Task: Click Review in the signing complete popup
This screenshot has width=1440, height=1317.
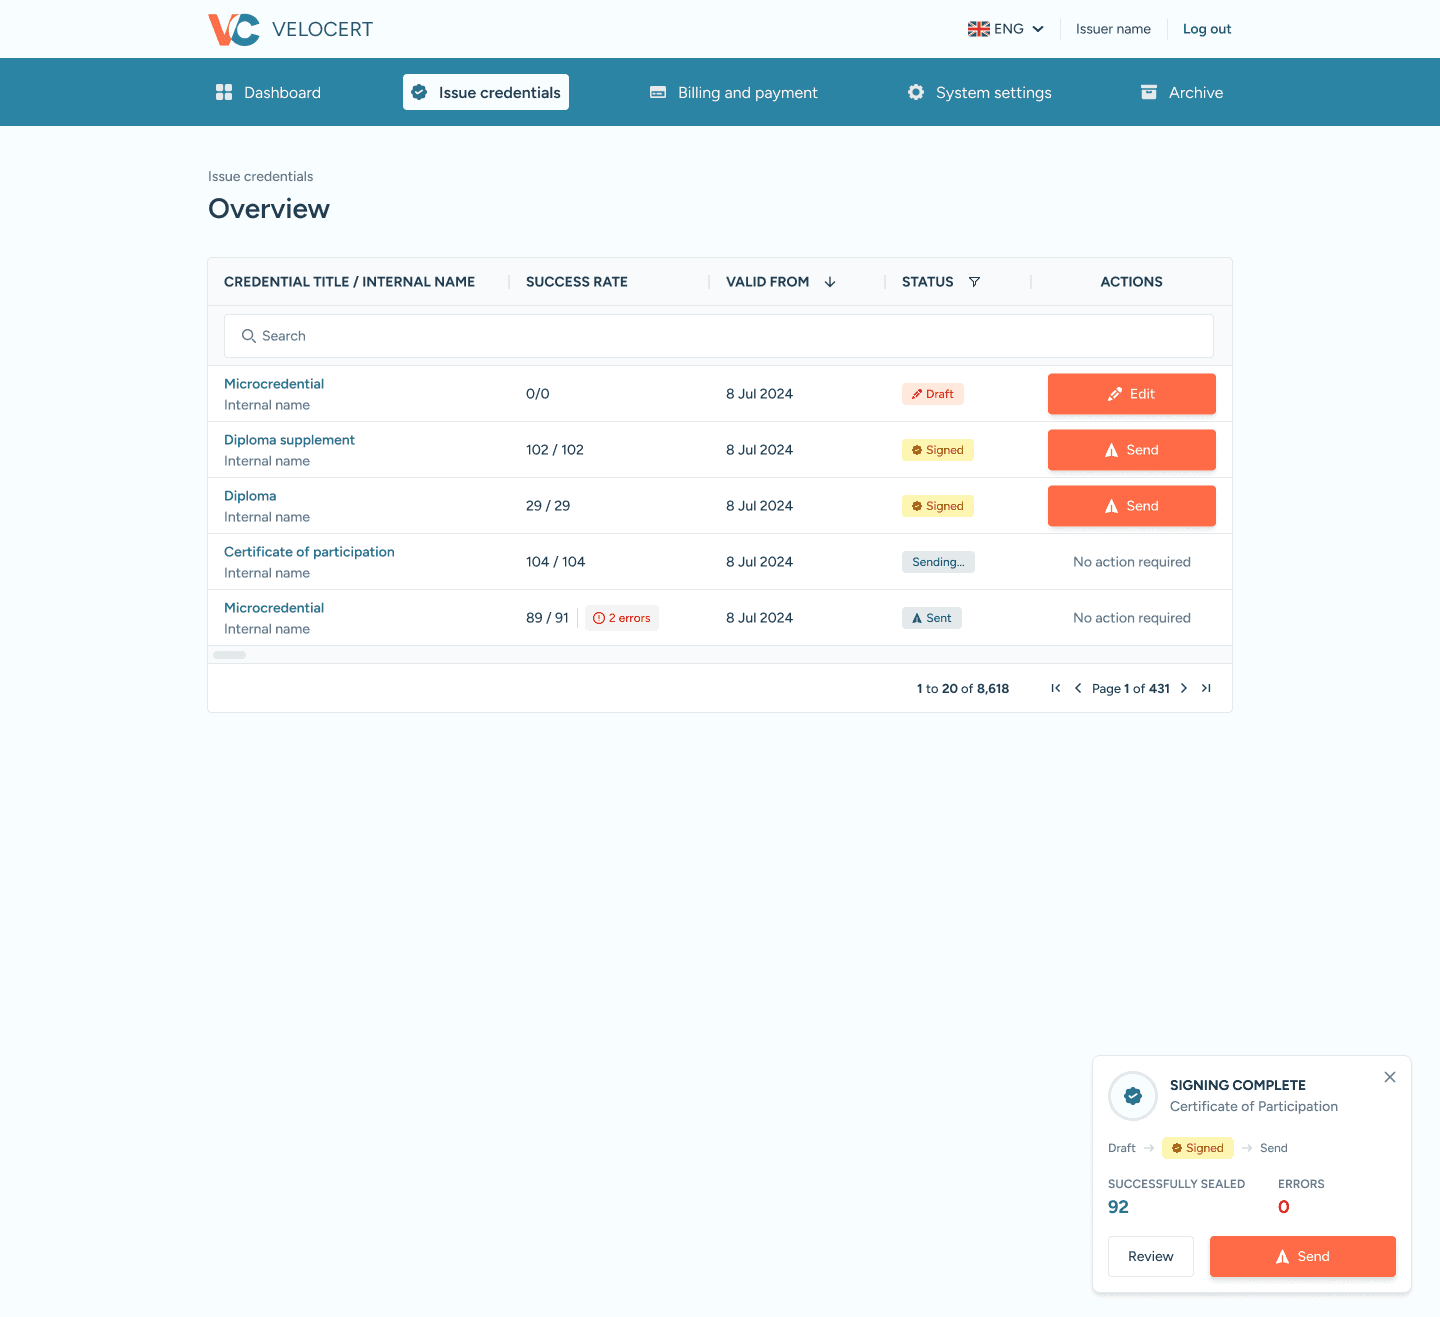Action: [1150, 1256]
